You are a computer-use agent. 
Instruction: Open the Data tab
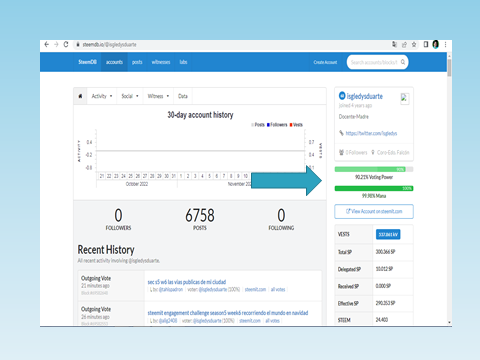coord(183,96)
